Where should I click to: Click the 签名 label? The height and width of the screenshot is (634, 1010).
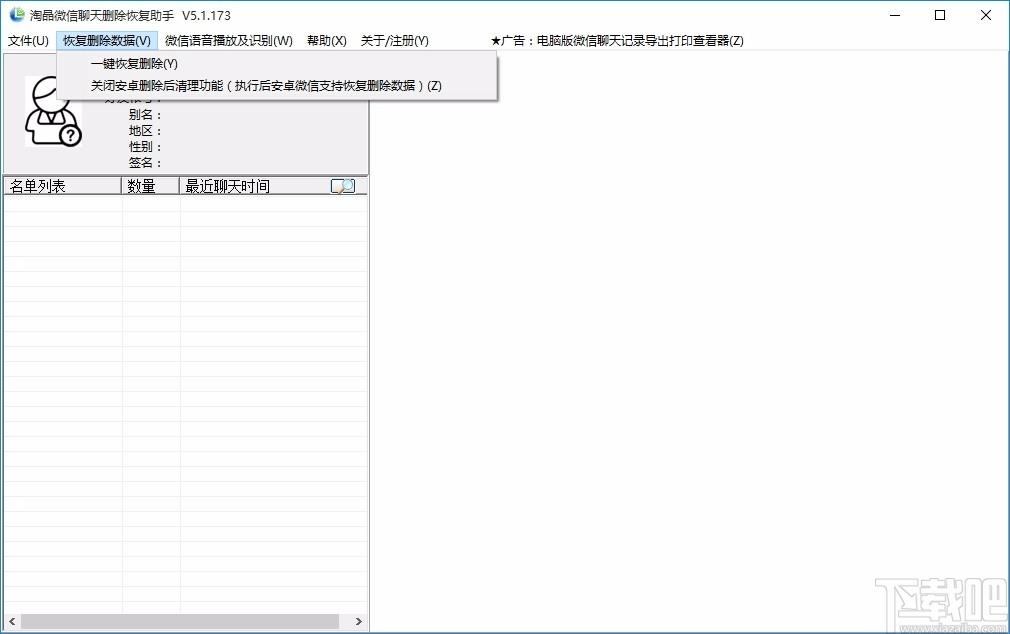(x=145, y=163)
